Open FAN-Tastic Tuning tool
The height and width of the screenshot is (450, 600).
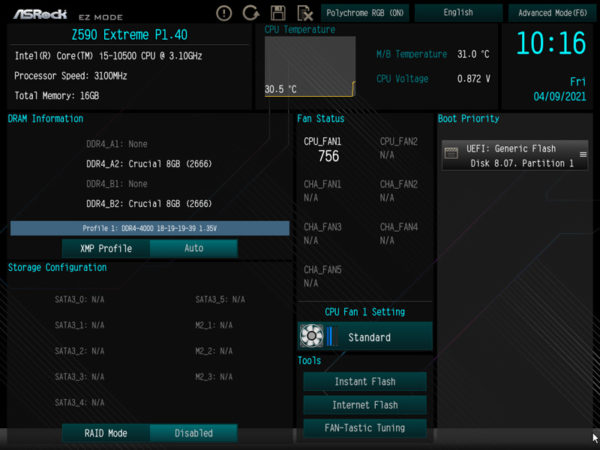point(365,428)
